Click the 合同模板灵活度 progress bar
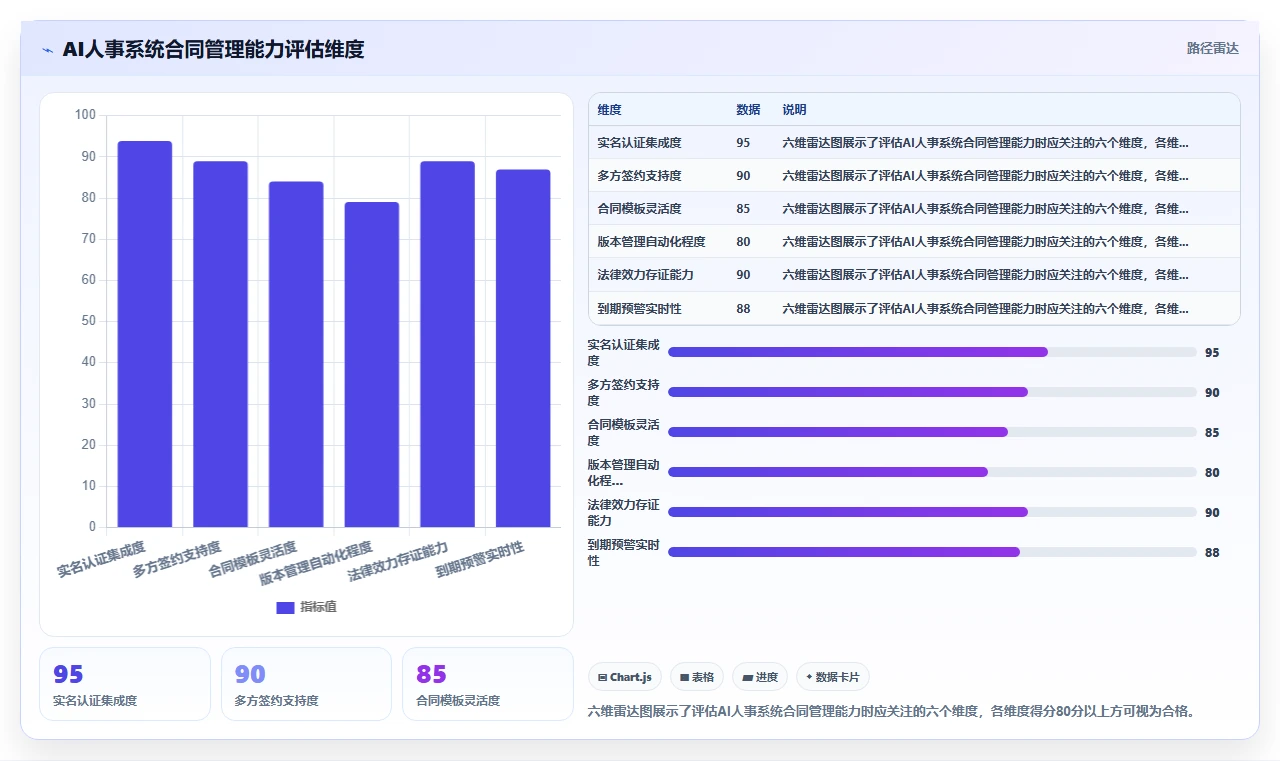 coord(932,432)
